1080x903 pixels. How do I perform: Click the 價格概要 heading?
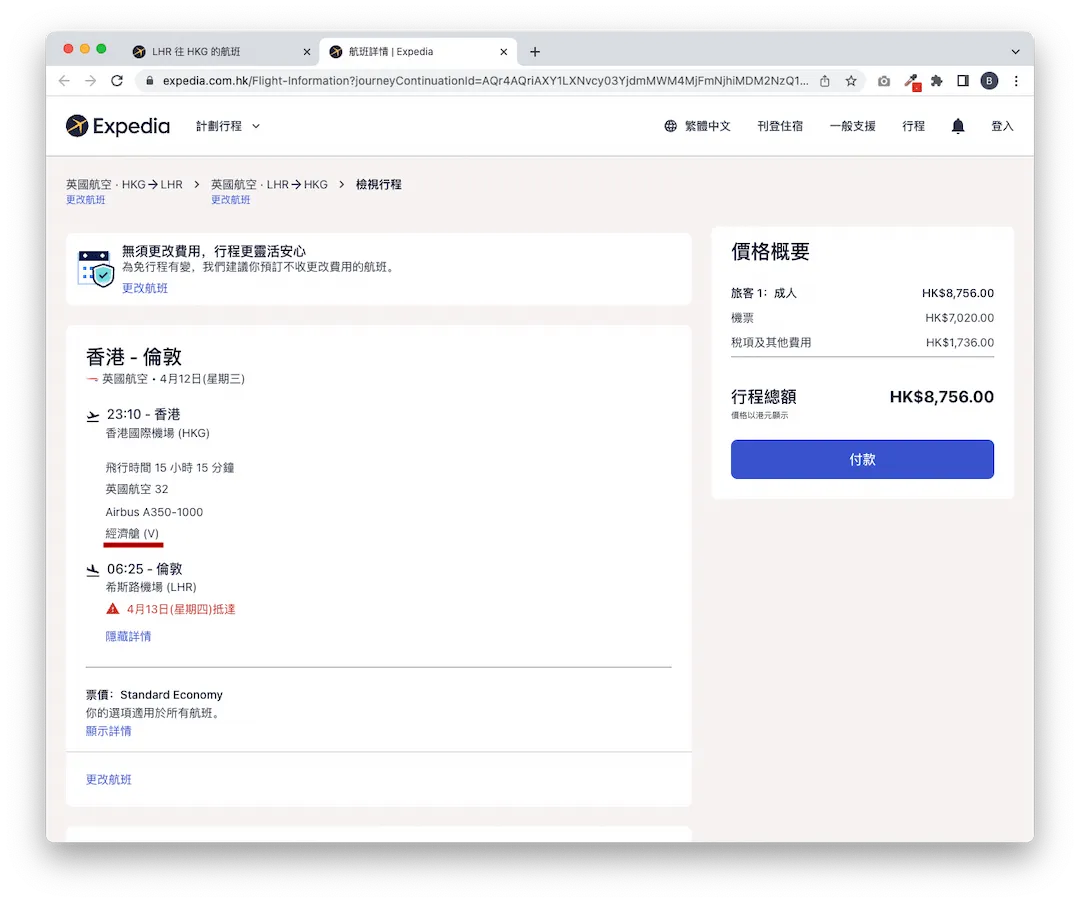coord(770,251)
